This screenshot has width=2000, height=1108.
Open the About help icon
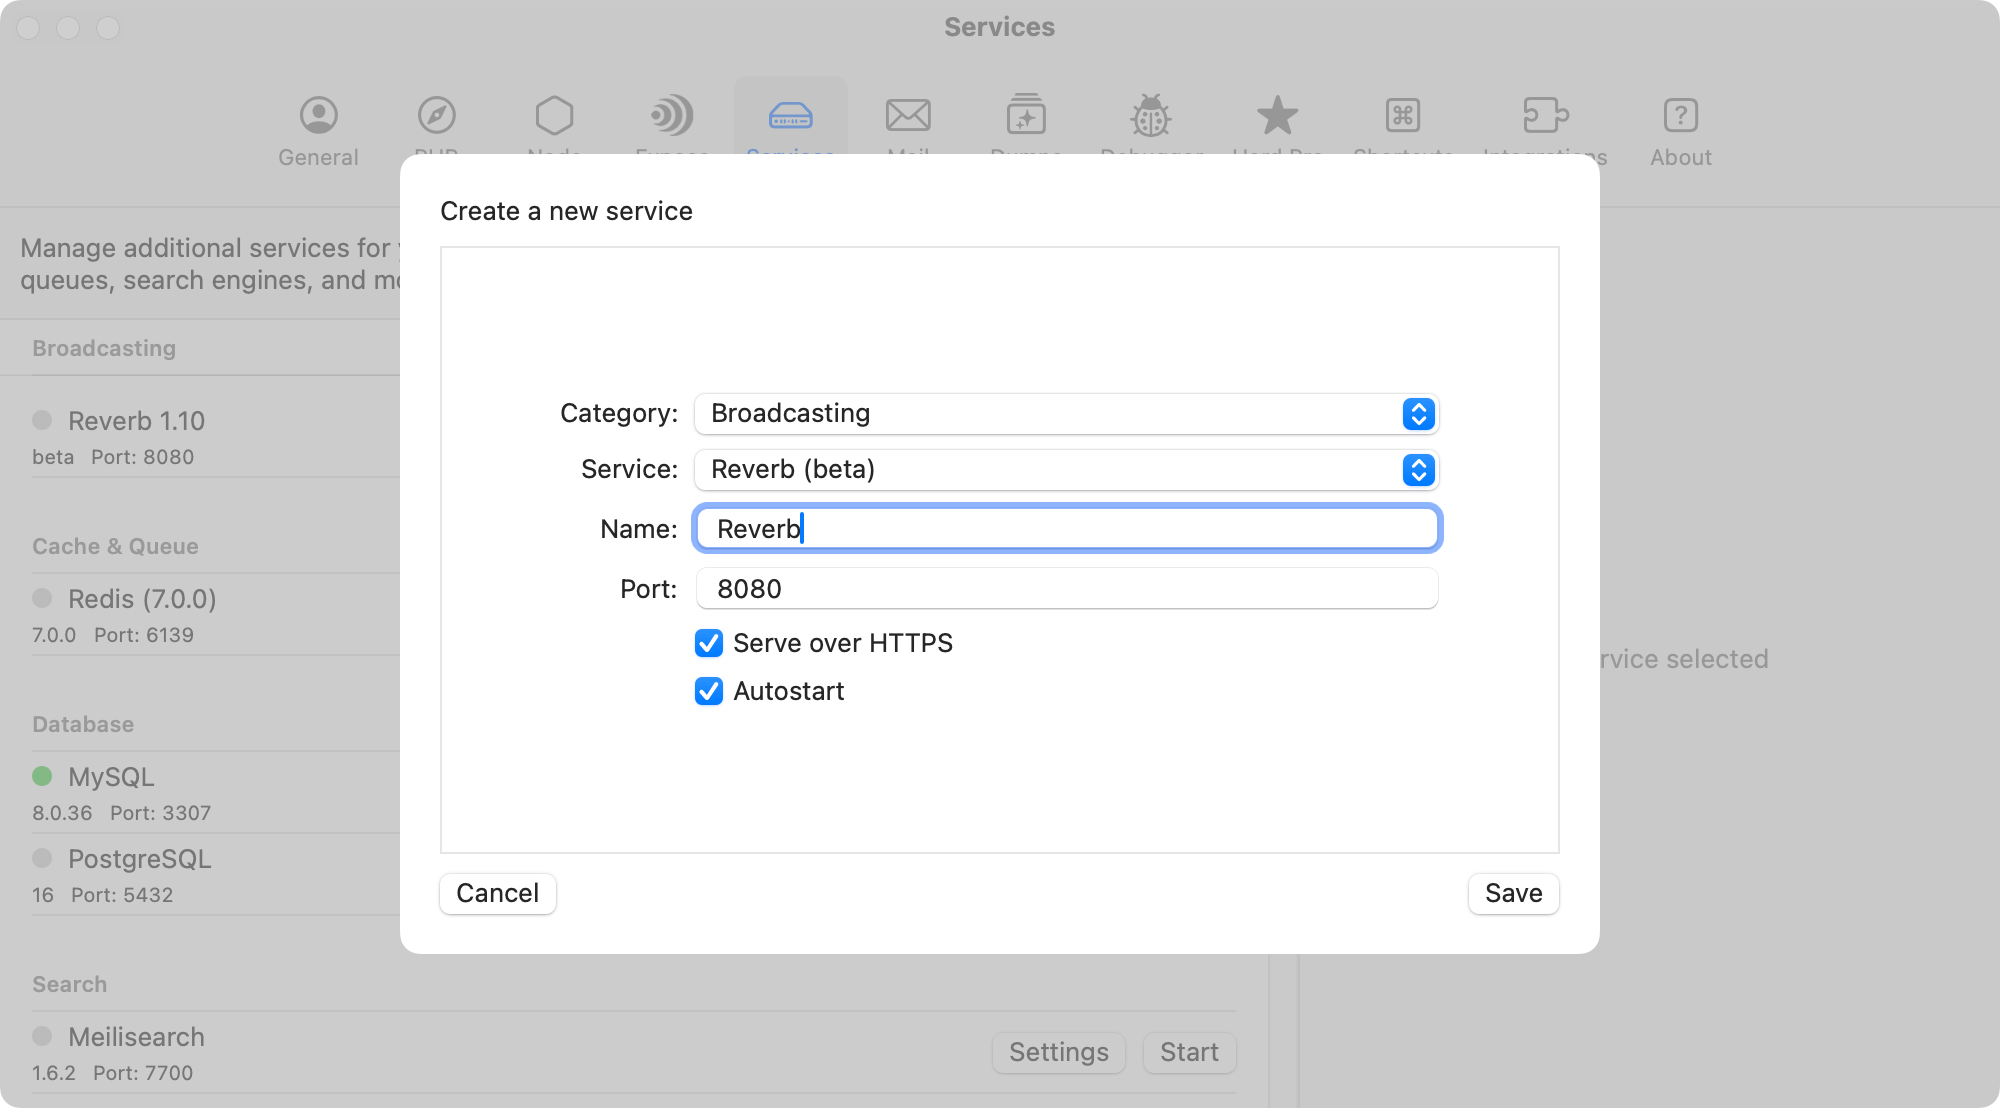pos(1680,115)
